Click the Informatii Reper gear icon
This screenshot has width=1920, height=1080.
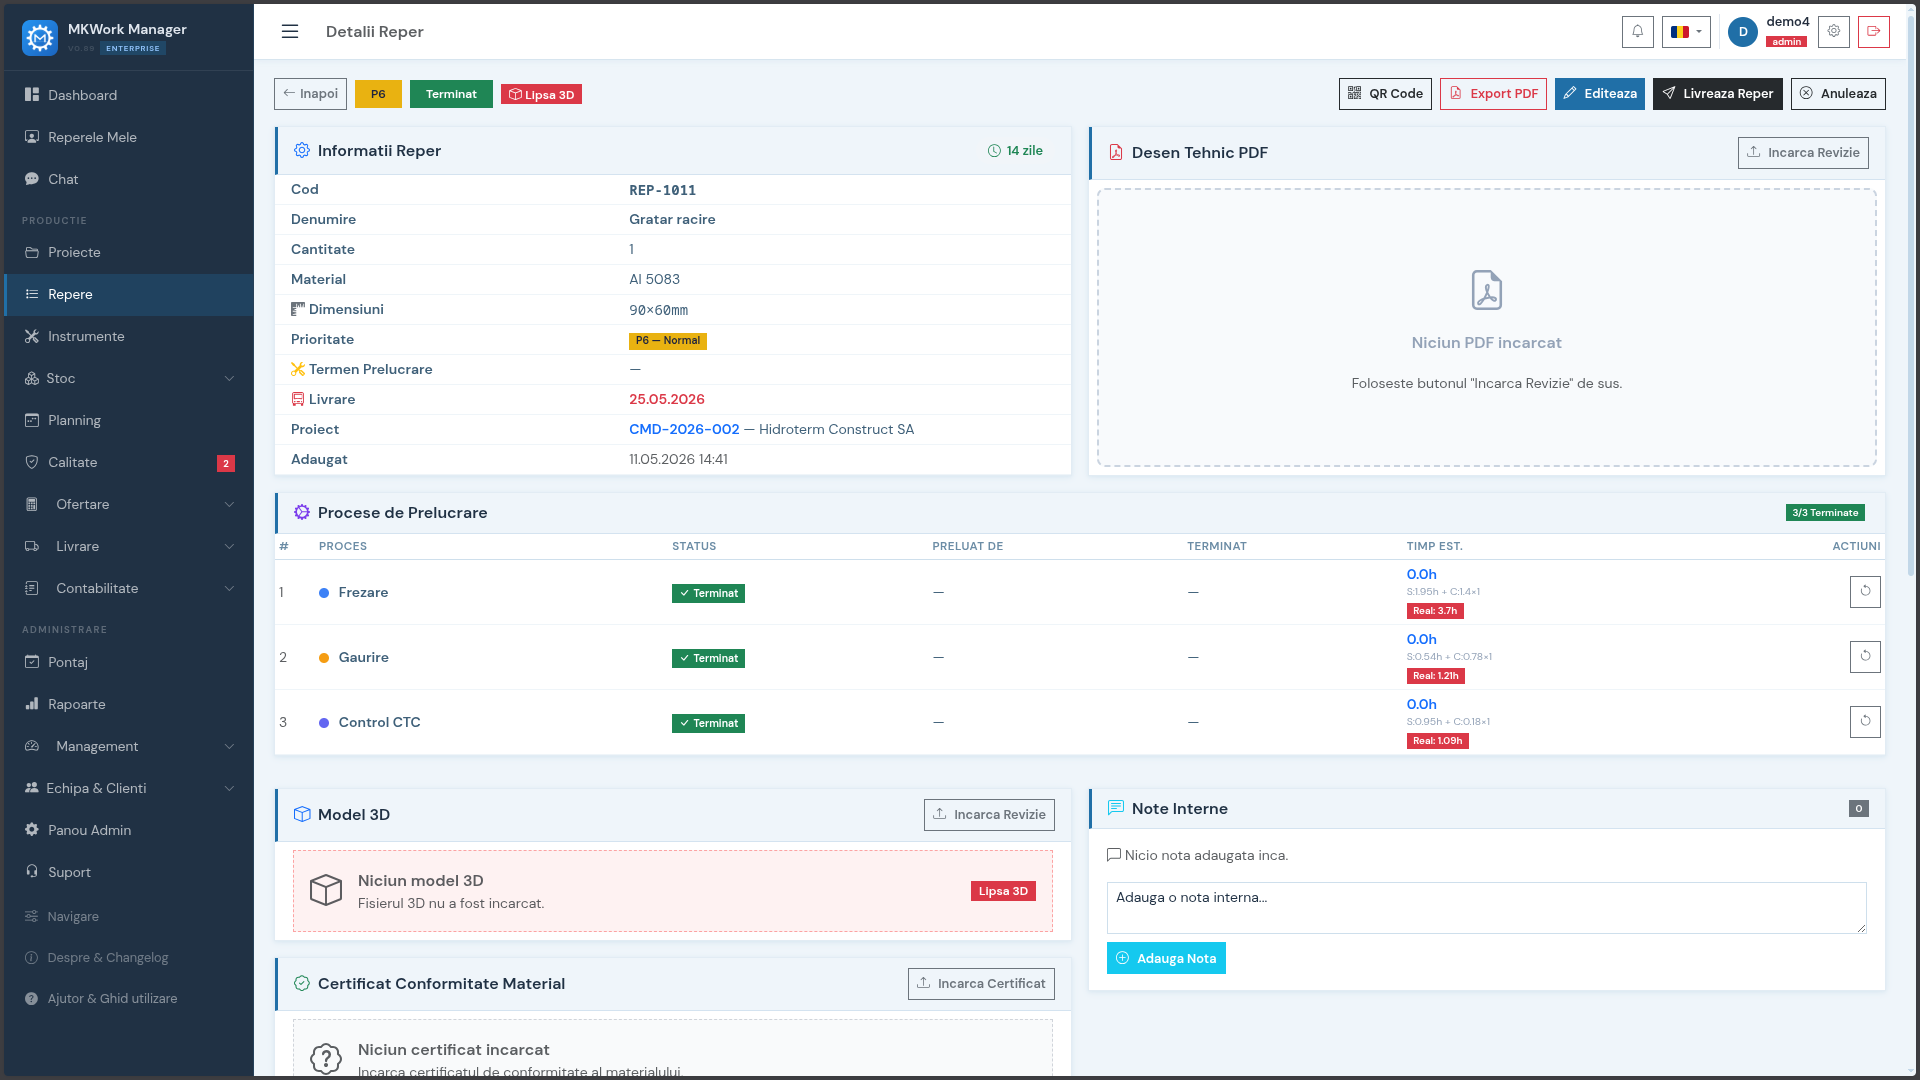pyautogui.click(x=301, y=150)
